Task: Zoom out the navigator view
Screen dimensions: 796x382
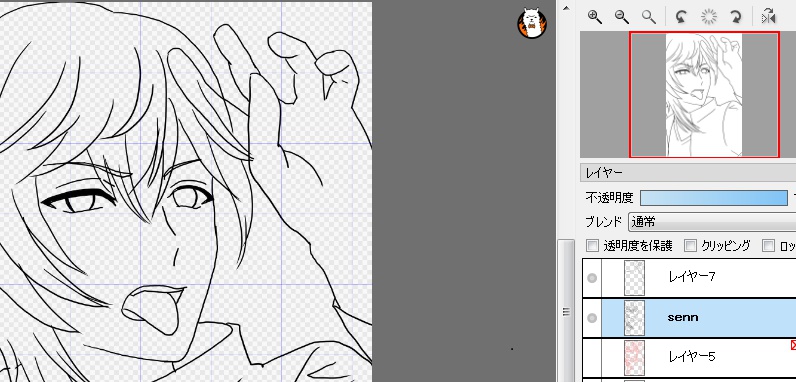Action: point(622,17)
